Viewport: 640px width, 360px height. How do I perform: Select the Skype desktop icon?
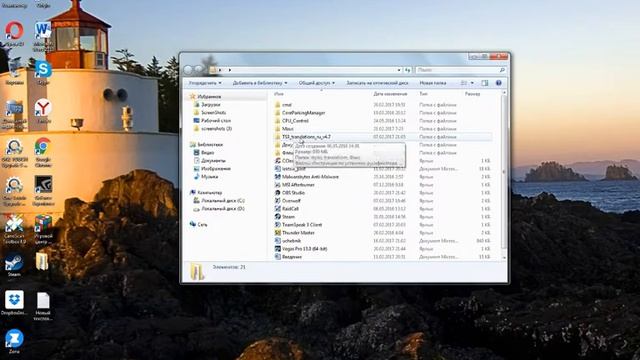(43, 72)
